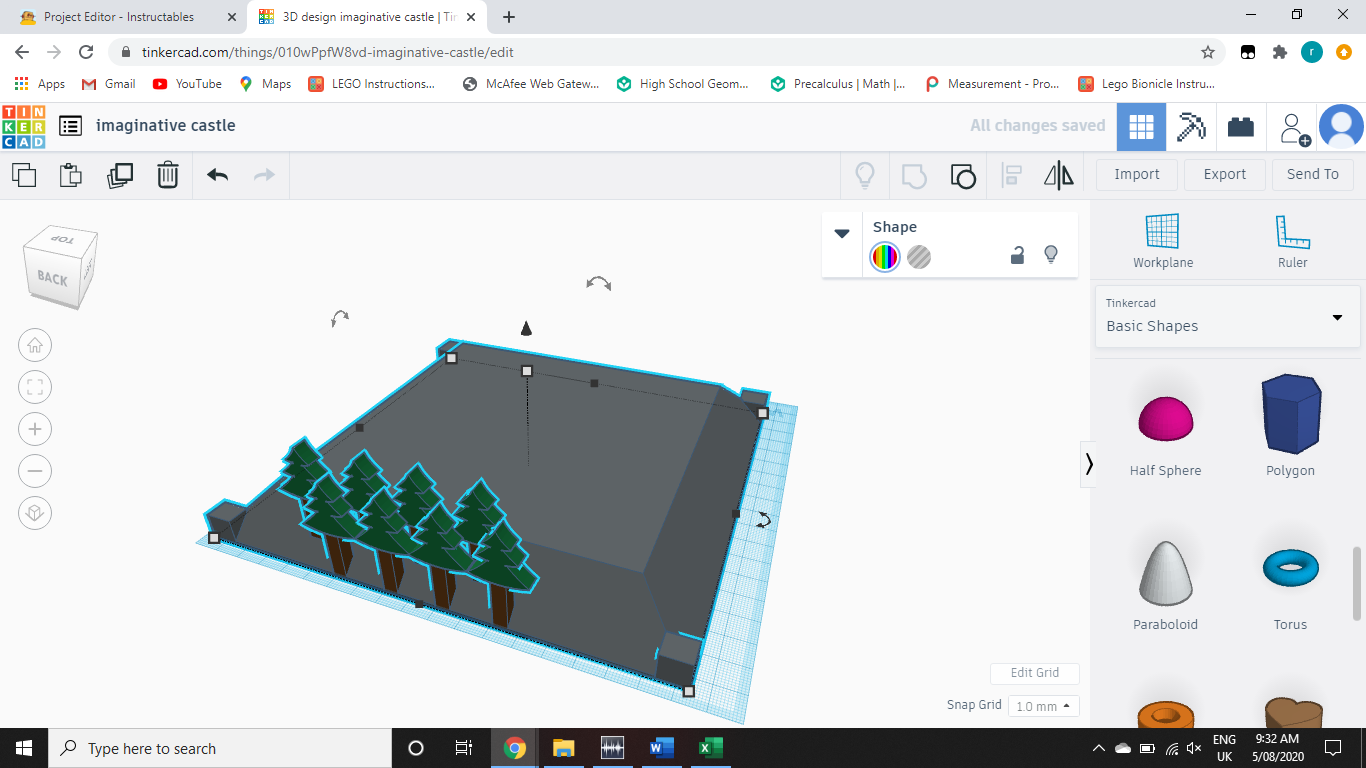
Task: Open the design list menu icon
Action: click(70, 126)
